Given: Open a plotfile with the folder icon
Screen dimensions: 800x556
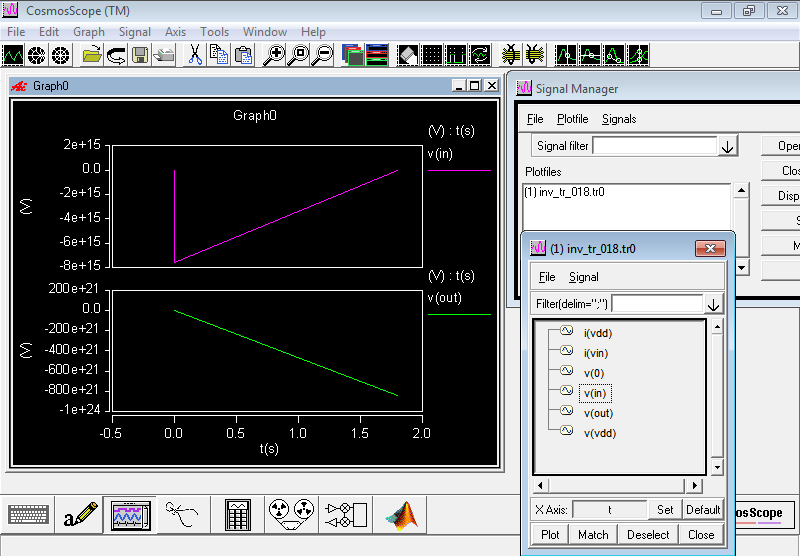Looking at the screenshot, I should pyautogui.click(x=92, y=55).
